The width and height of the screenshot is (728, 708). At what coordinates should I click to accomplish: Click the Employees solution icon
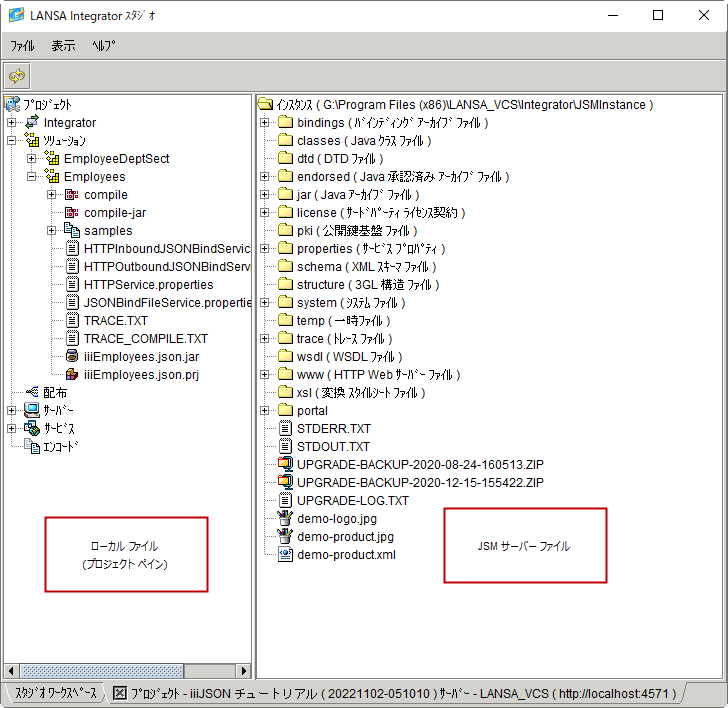point(52,176)
